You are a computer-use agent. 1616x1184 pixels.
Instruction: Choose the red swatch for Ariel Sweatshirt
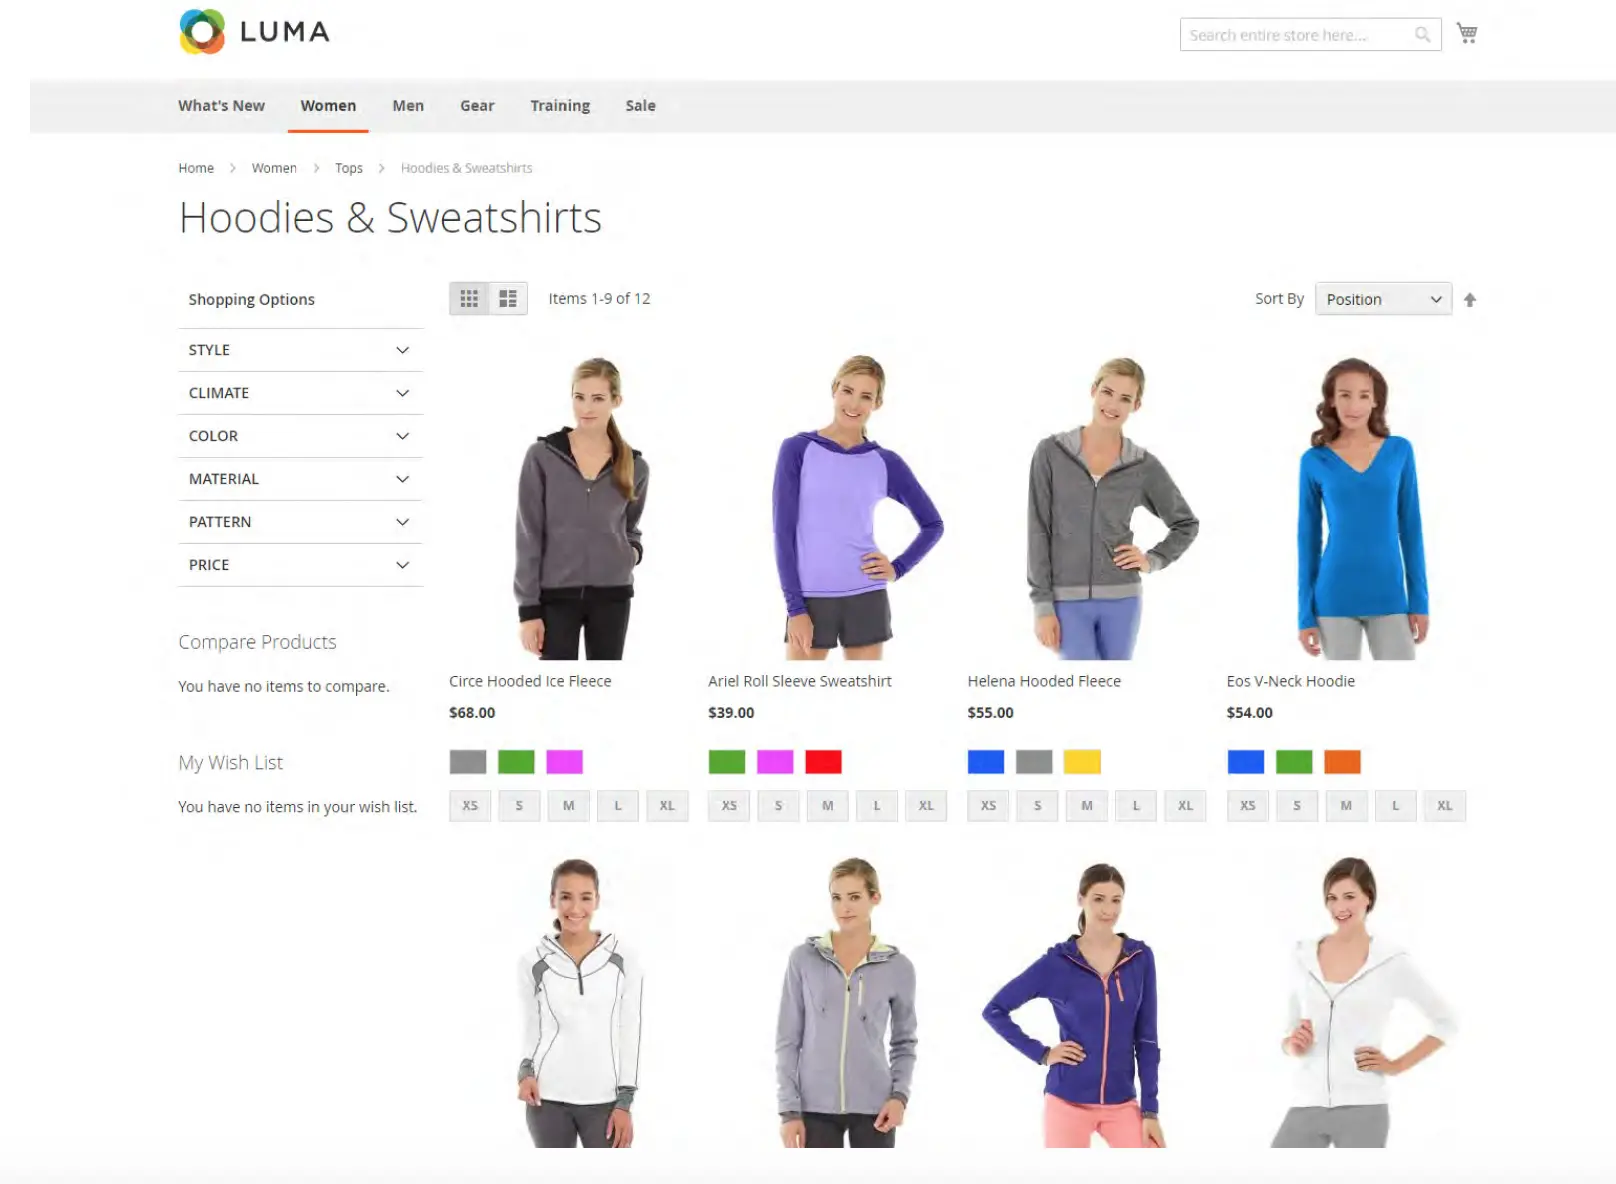(x=823, y=762)
